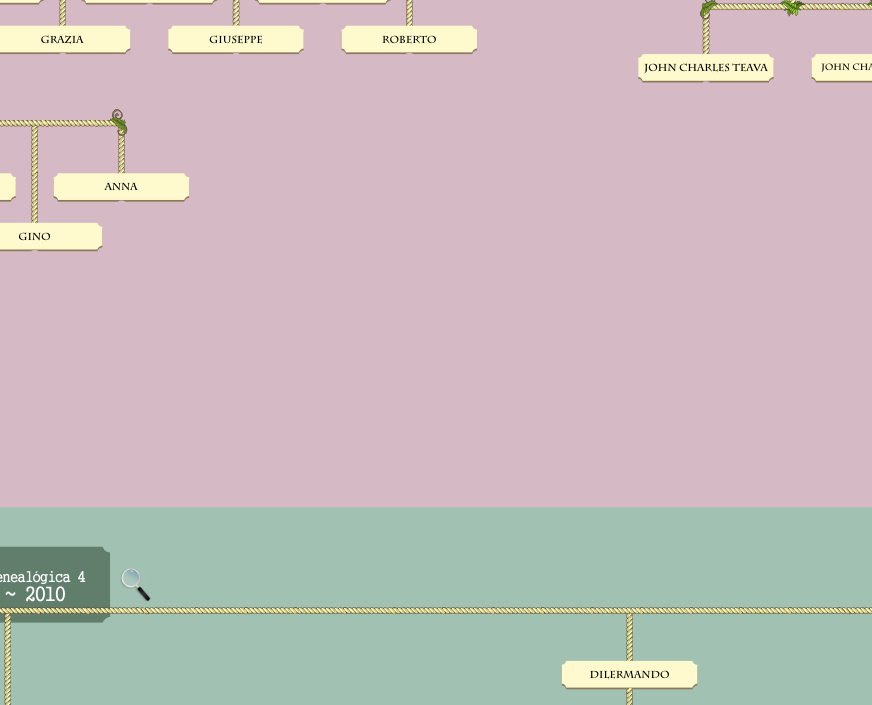
Task: Click the vertical rope above Dilermando
Action: click(629, 636)
